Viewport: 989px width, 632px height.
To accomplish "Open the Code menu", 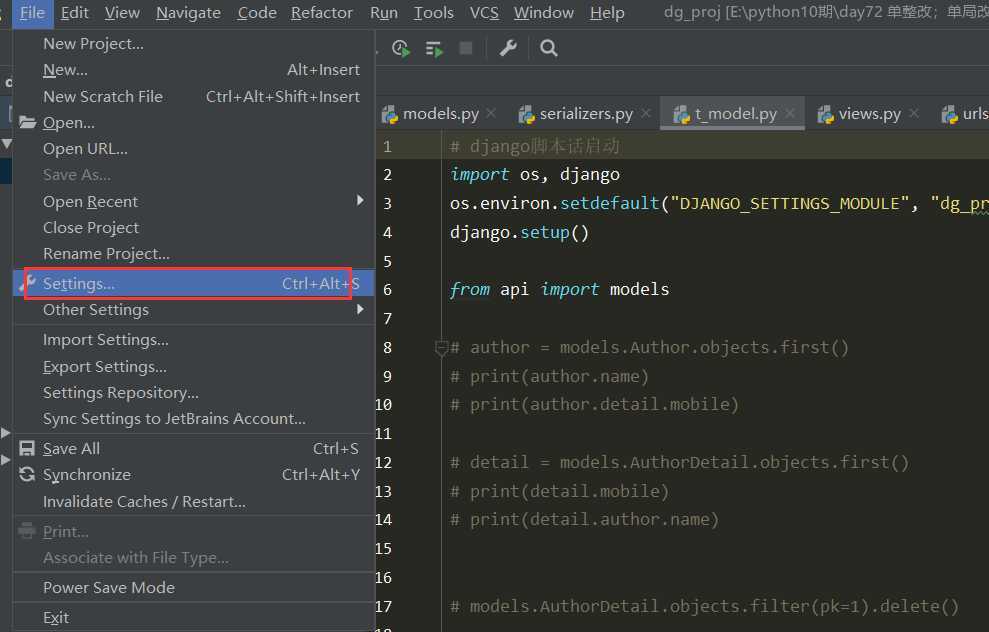I will (257, 13).
